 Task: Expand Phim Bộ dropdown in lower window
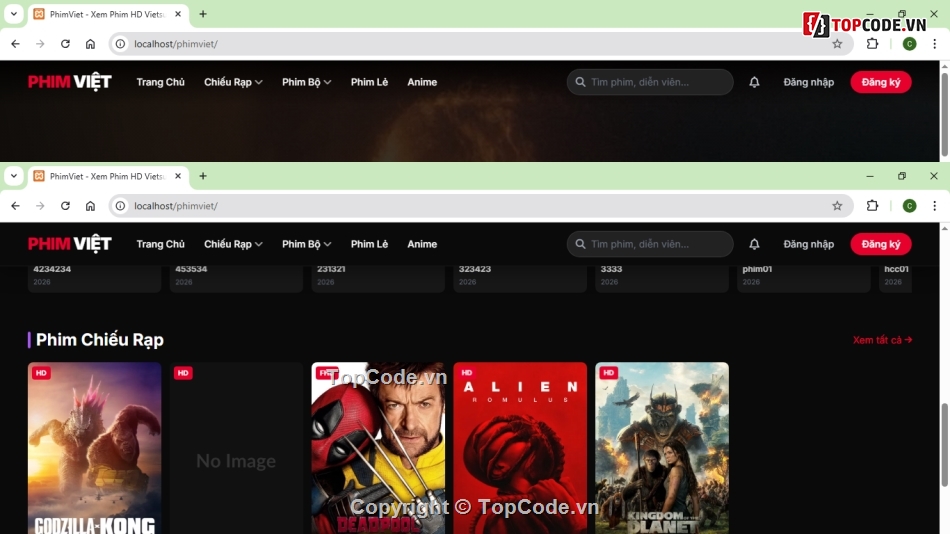pos(307,244)
